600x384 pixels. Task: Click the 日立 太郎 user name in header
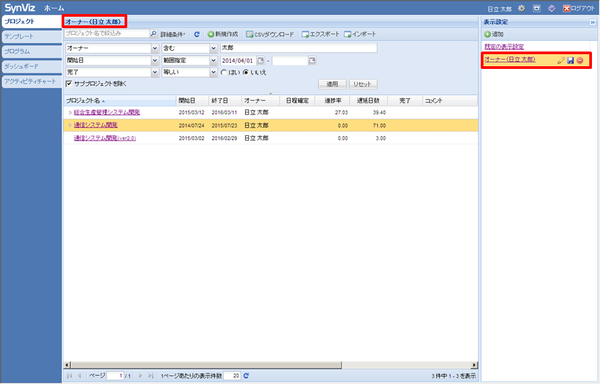point(499,9)
